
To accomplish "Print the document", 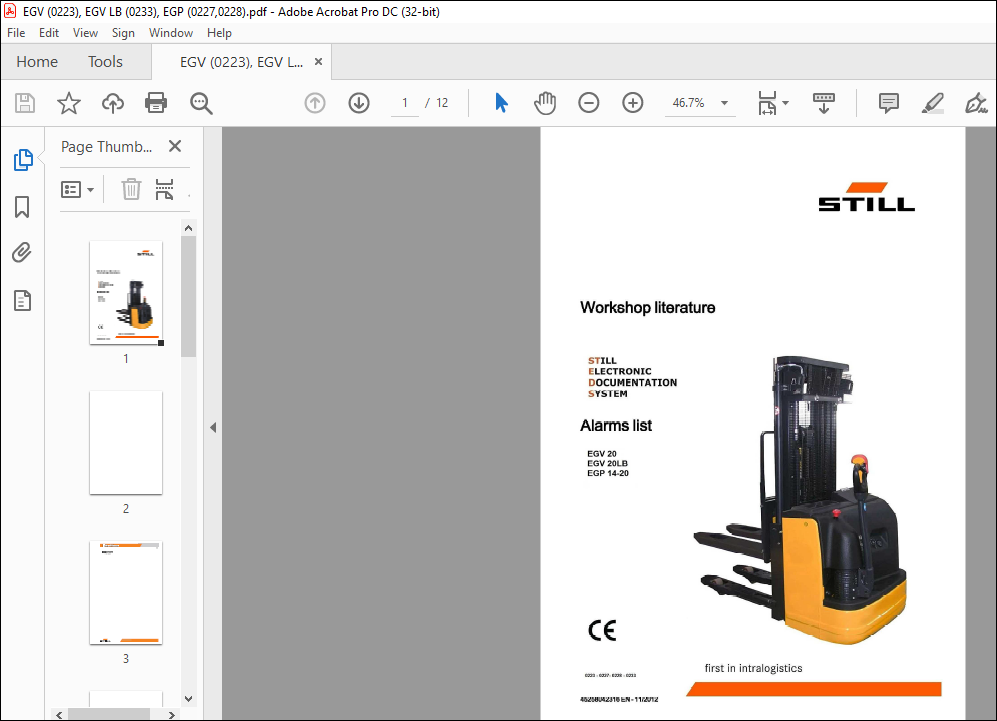I will (156, 103).
